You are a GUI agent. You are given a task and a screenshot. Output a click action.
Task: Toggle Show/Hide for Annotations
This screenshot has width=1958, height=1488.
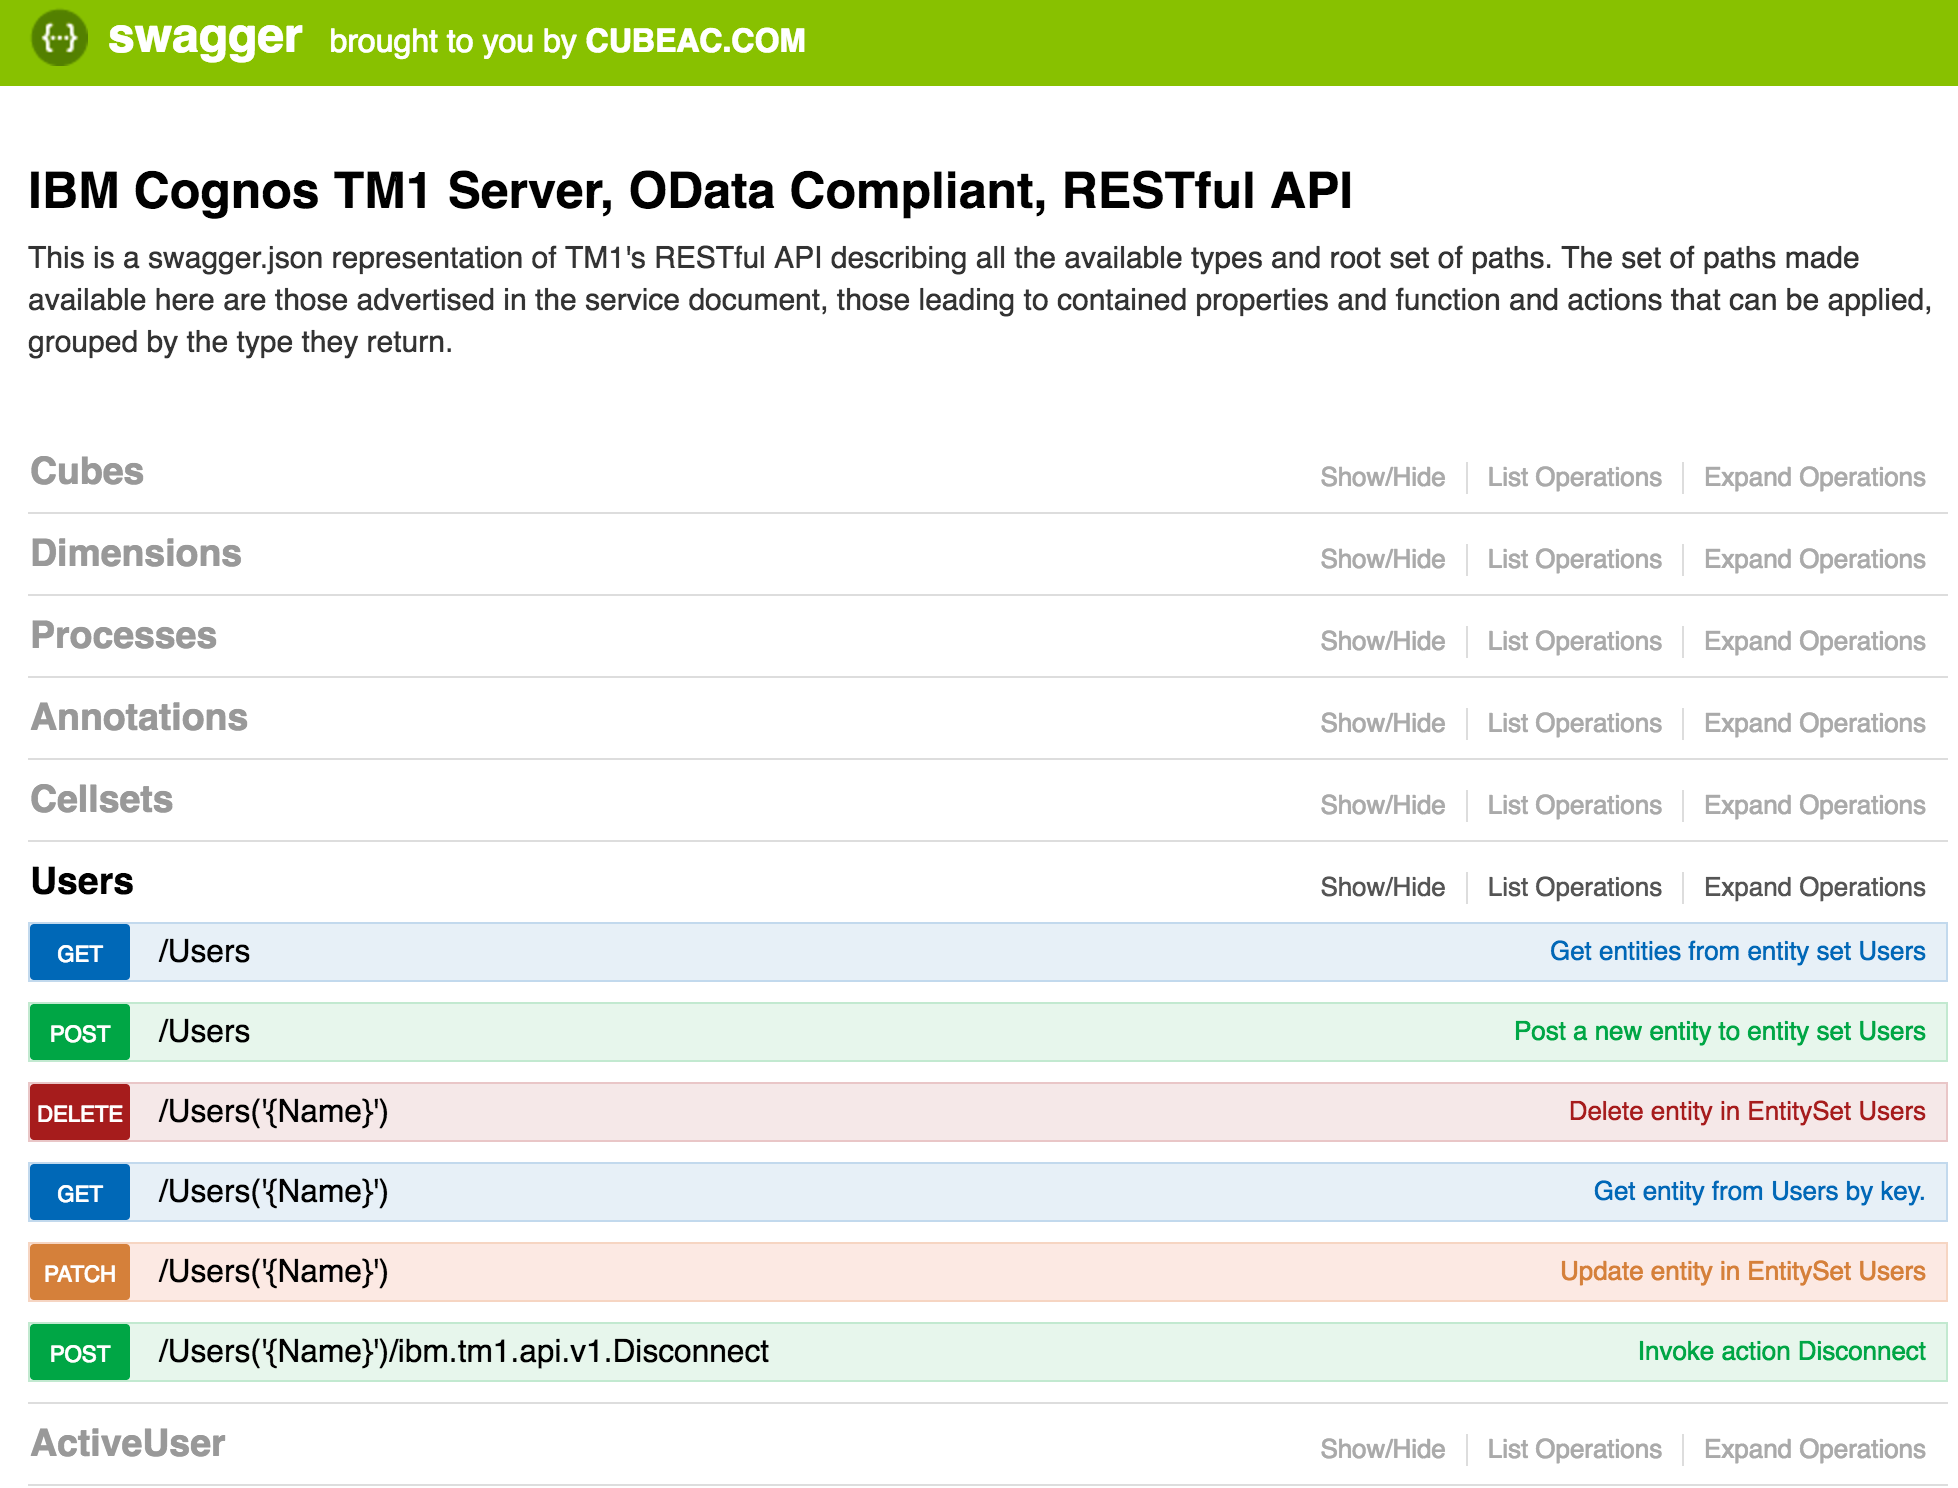[x=1382, y=723]
